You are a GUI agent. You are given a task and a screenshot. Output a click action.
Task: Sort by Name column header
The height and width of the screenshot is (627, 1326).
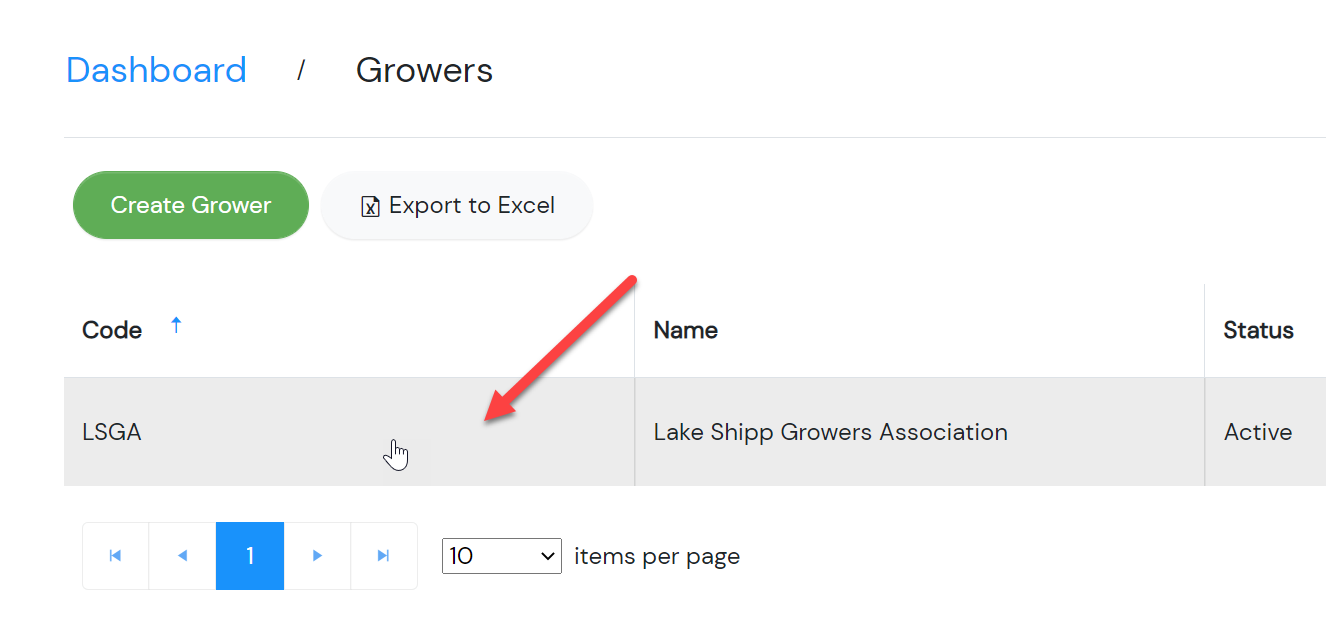(685, 330)
